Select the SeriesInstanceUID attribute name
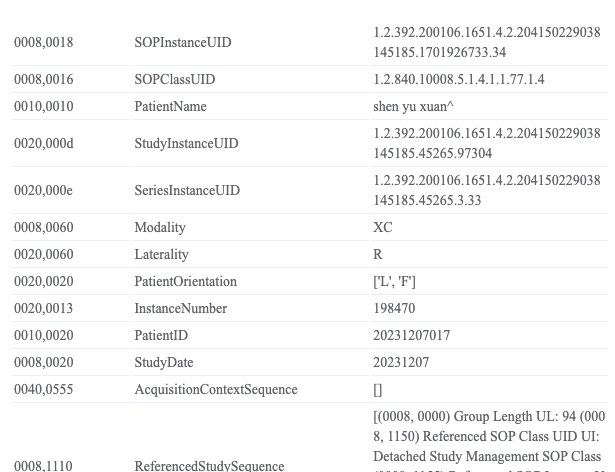This screenshot has width=615, height=472. [187, 191]
